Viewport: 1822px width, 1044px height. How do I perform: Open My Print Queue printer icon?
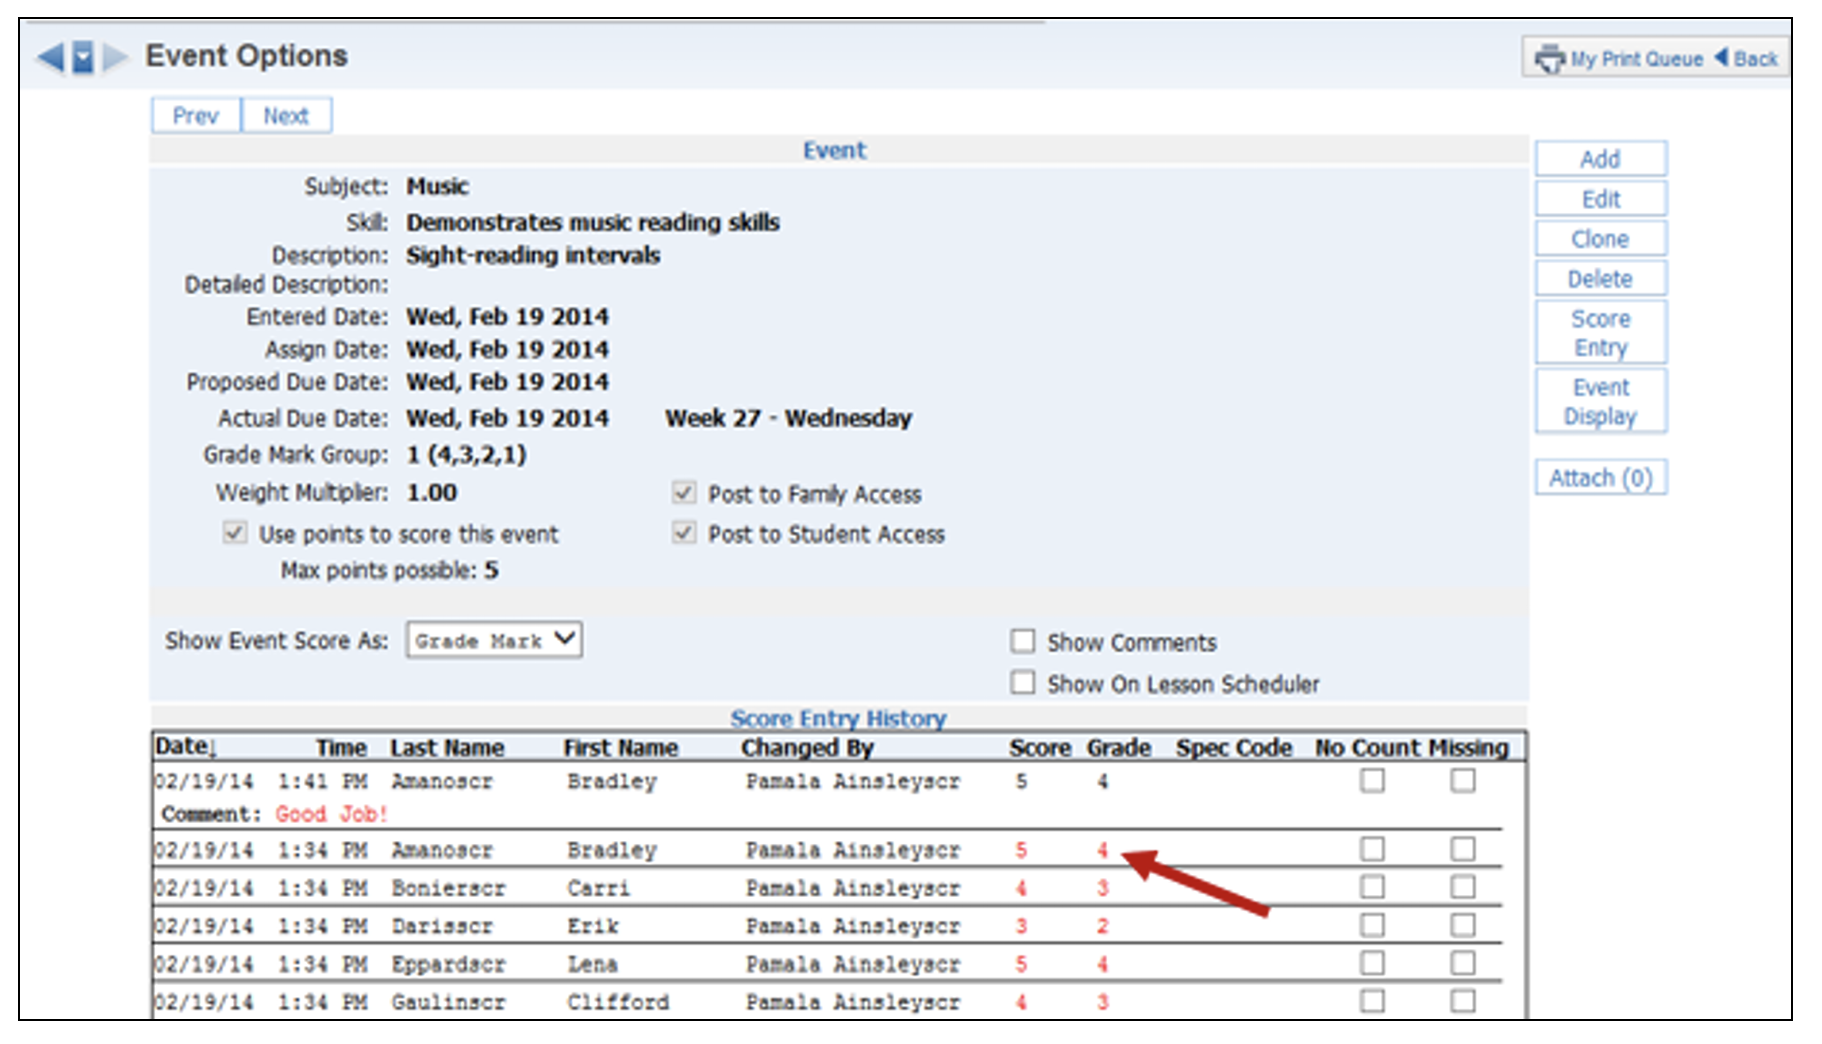(1549, 59)
